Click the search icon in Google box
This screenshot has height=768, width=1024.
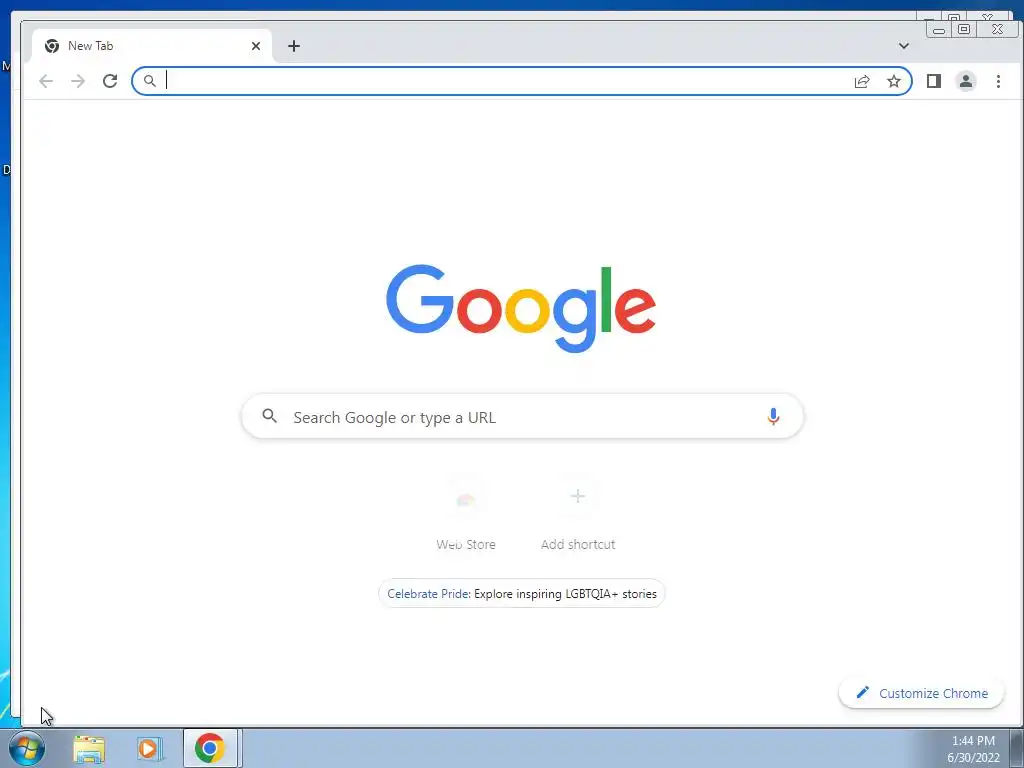[x=270, y=415]
